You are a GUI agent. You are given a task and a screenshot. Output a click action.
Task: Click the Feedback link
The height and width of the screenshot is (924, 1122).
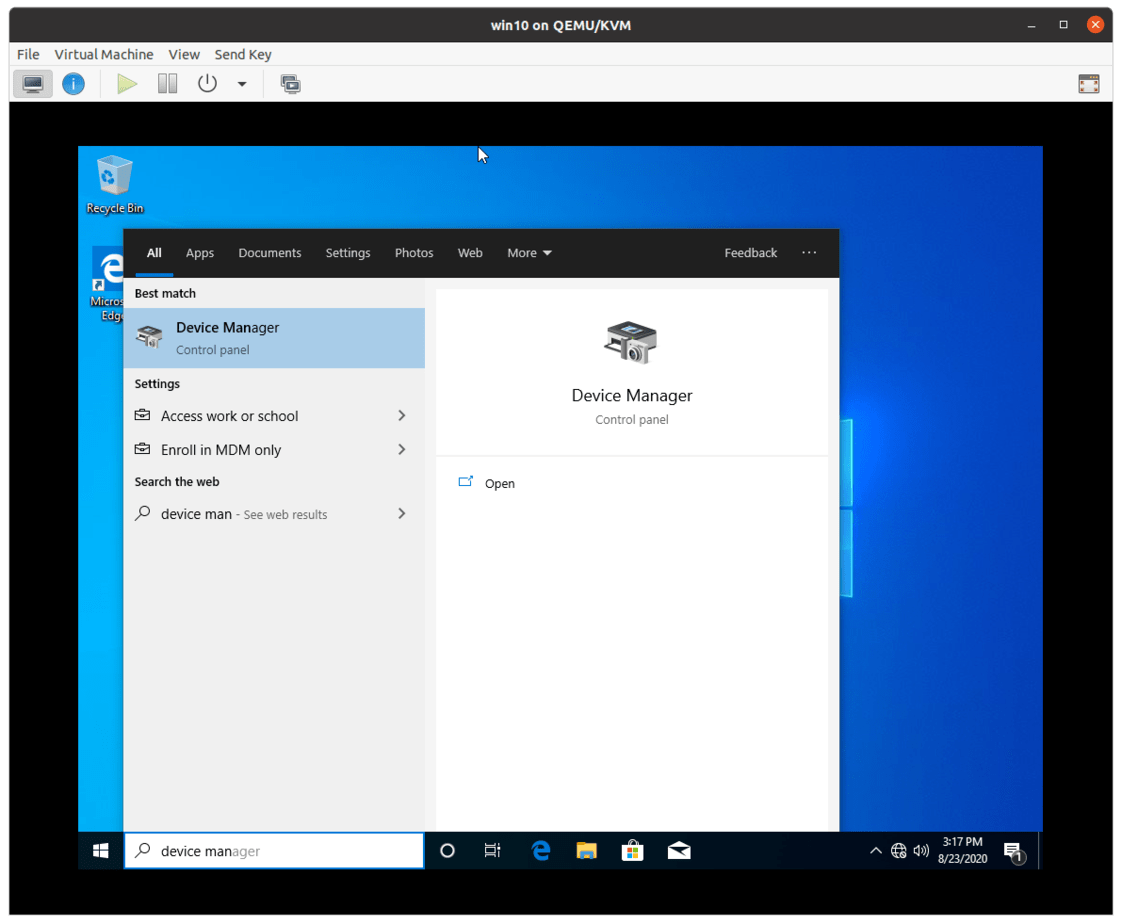[750, 253]
